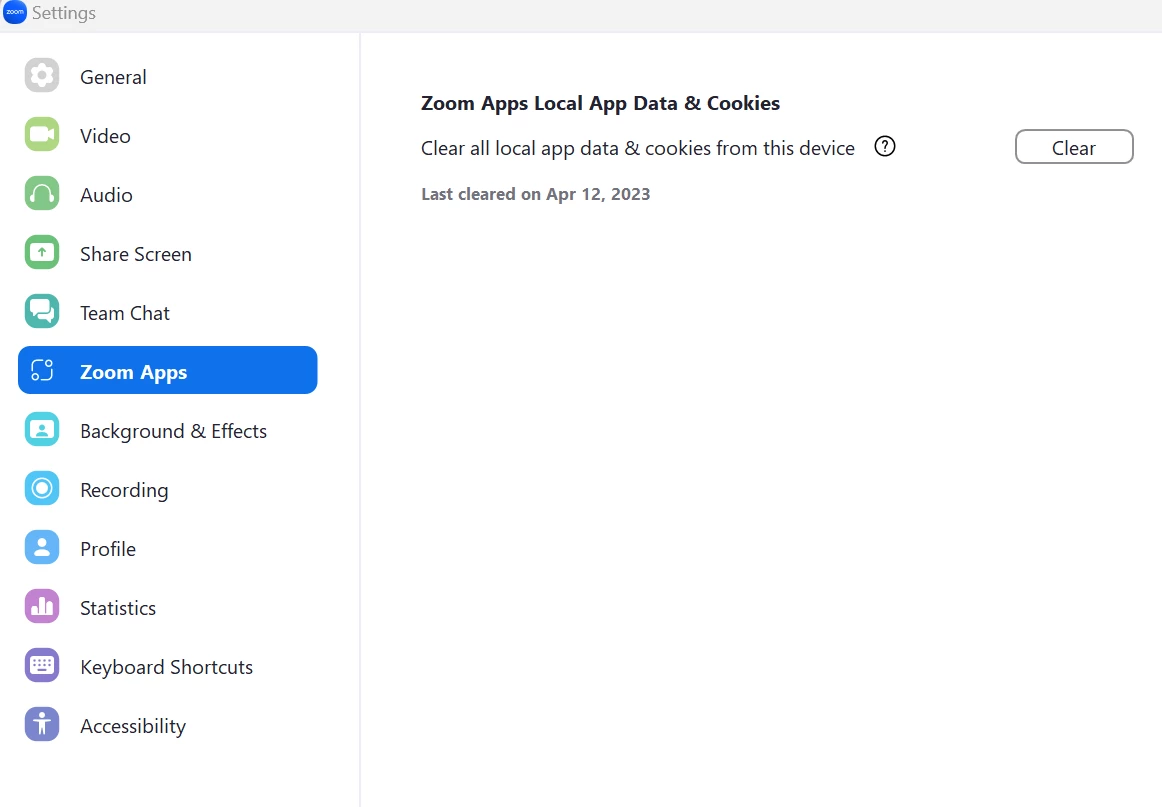The image size is (1162, 807).
Task: Open the Statistics settings section
Action: 118,608
